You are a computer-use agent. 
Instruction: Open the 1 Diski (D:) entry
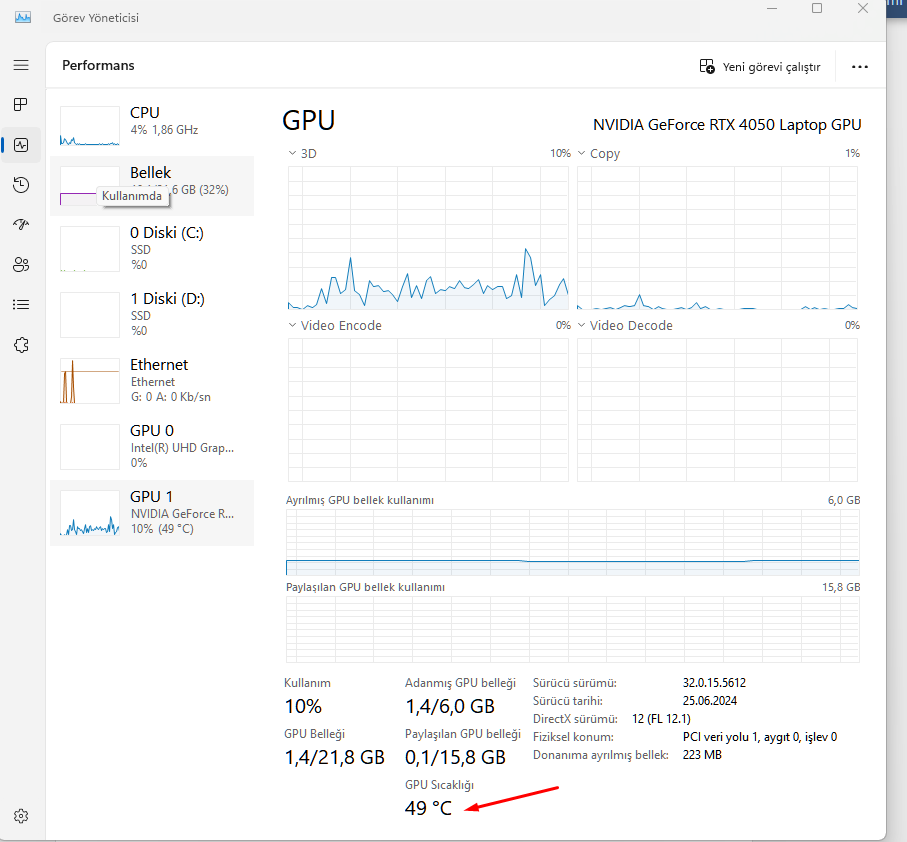[152, 312]
